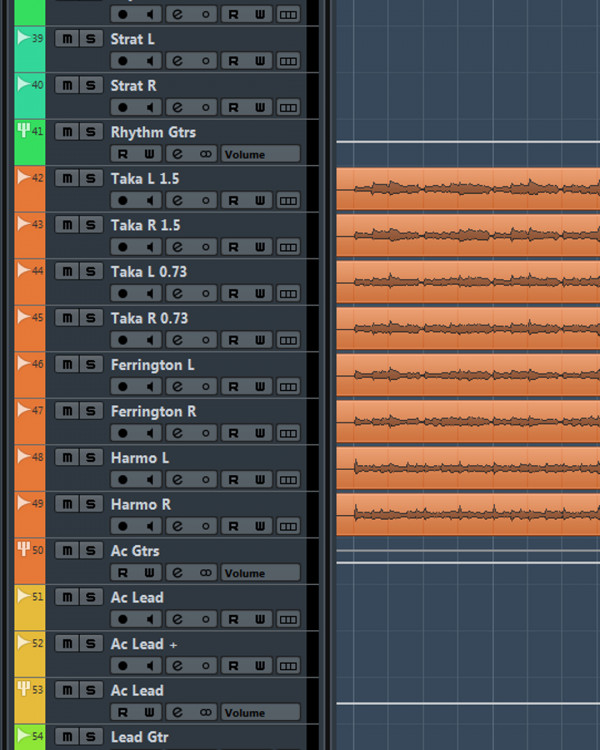Solo the Strat L track
Viewport: 600px width, 750px height.
click(x=91, y=39)
